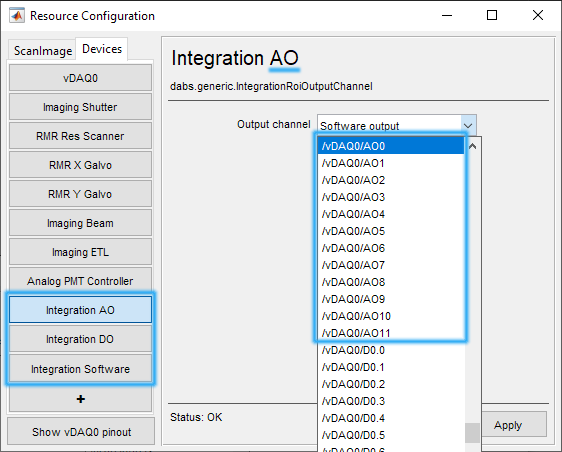Close the Resource Configuration window

(x=538, y=15)
